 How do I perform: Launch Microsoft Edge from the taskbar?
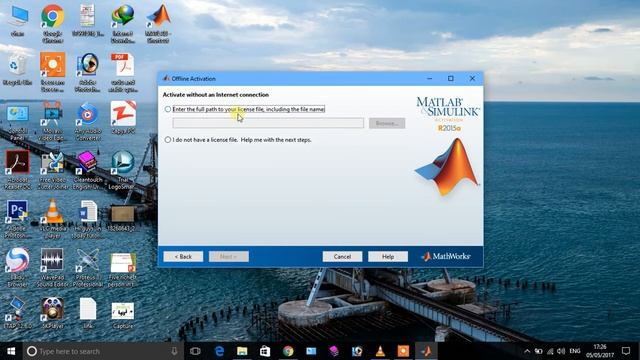(219, 351)
